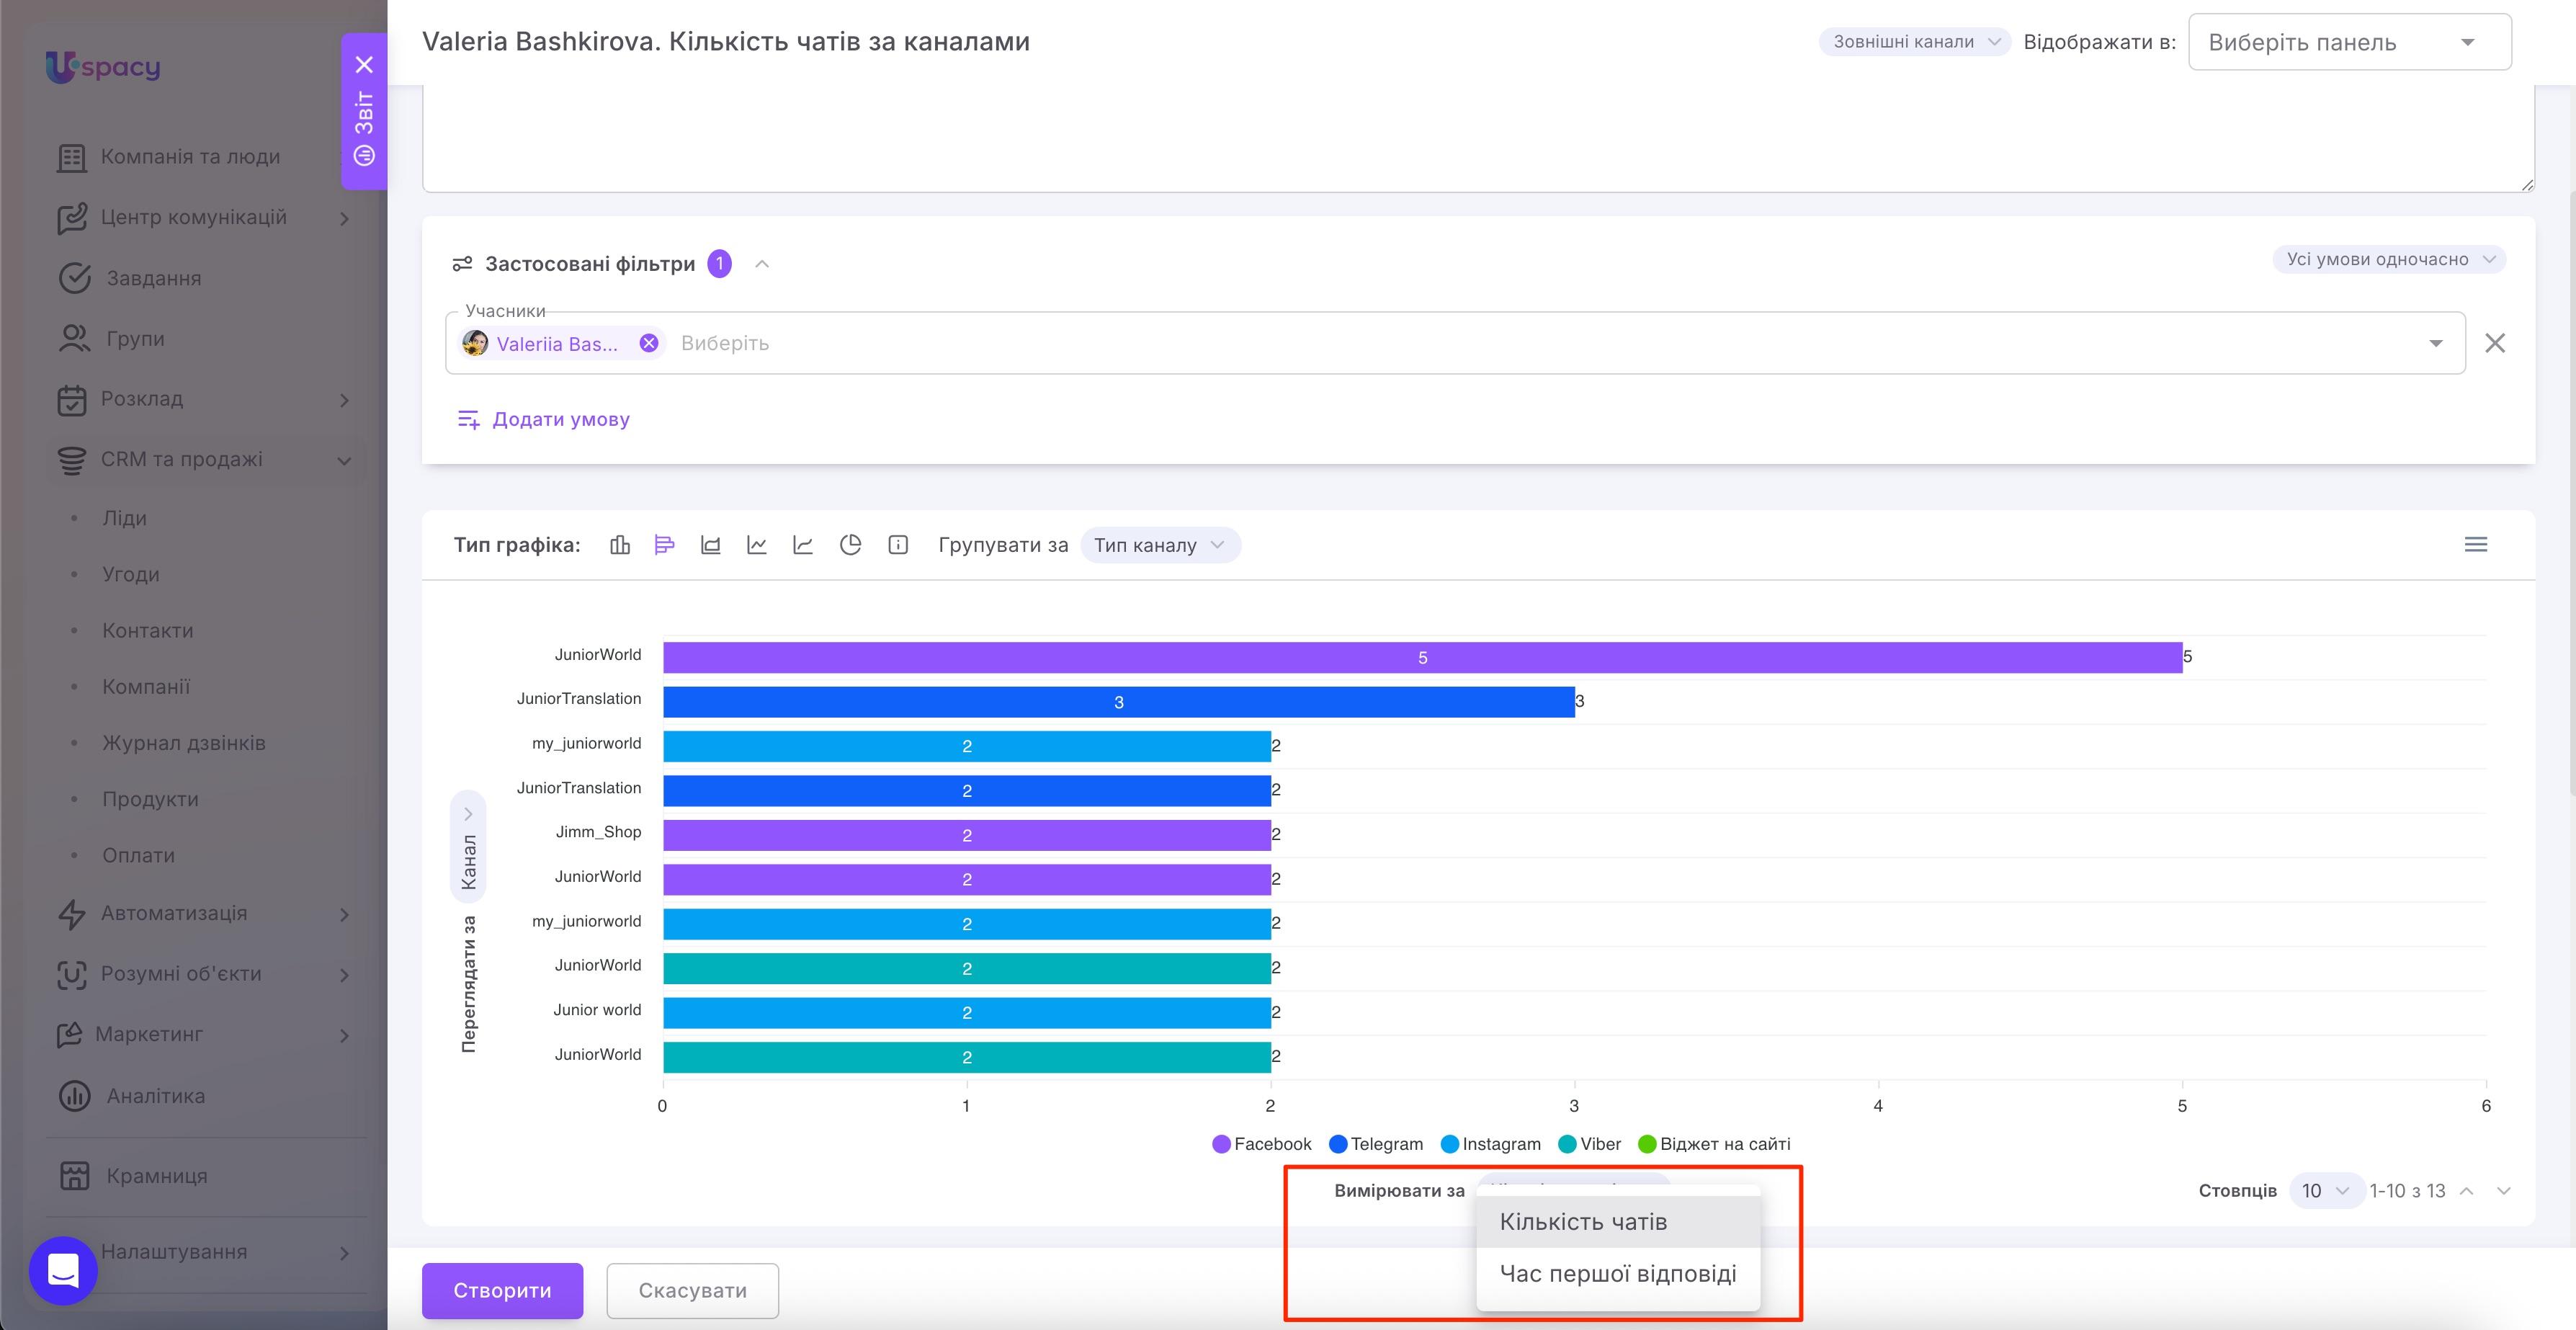Image resolution: width=2576 pixels, height=1330 pixels.
Task: Open Контакти under CRM
Action: [148, 631]
